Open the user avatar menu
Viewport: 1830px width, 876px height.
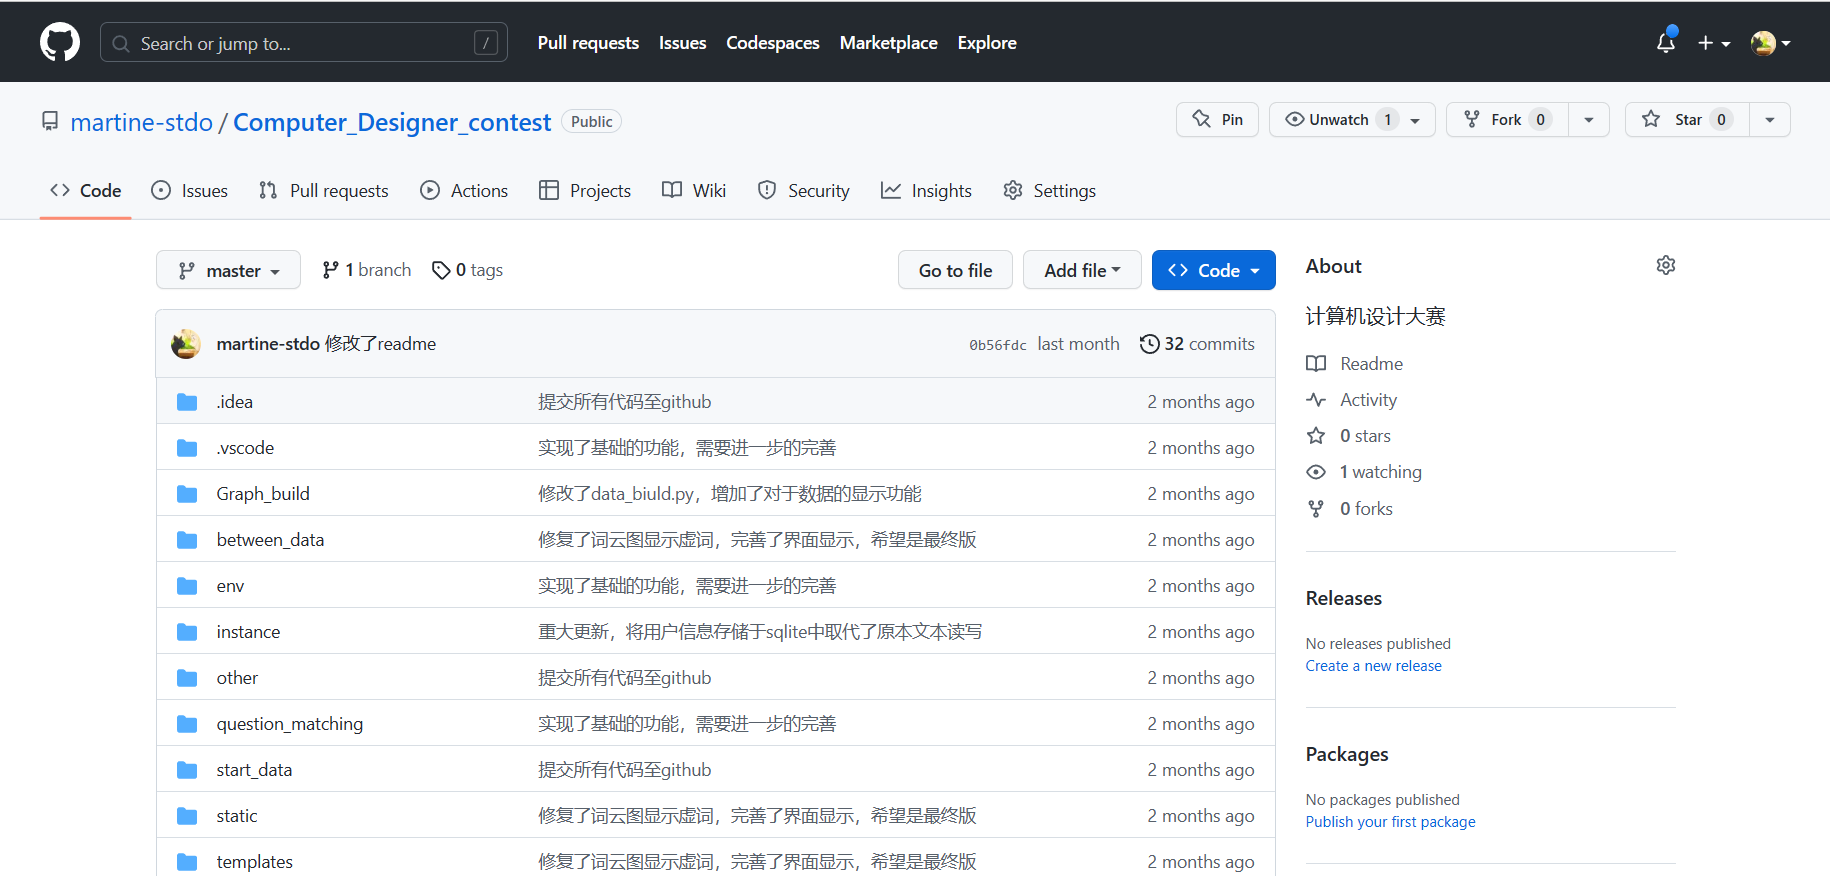pos(1770,43)
